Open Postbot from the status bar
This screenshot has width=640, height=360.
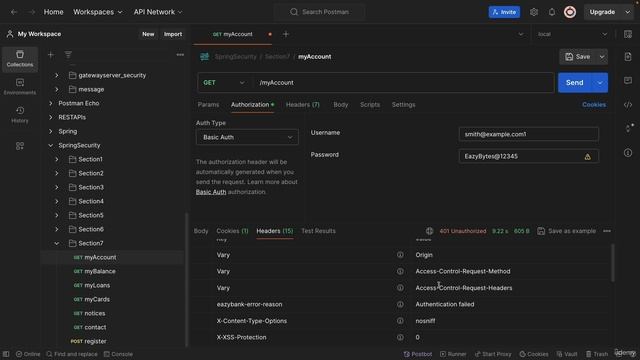(x=418, y=354)
